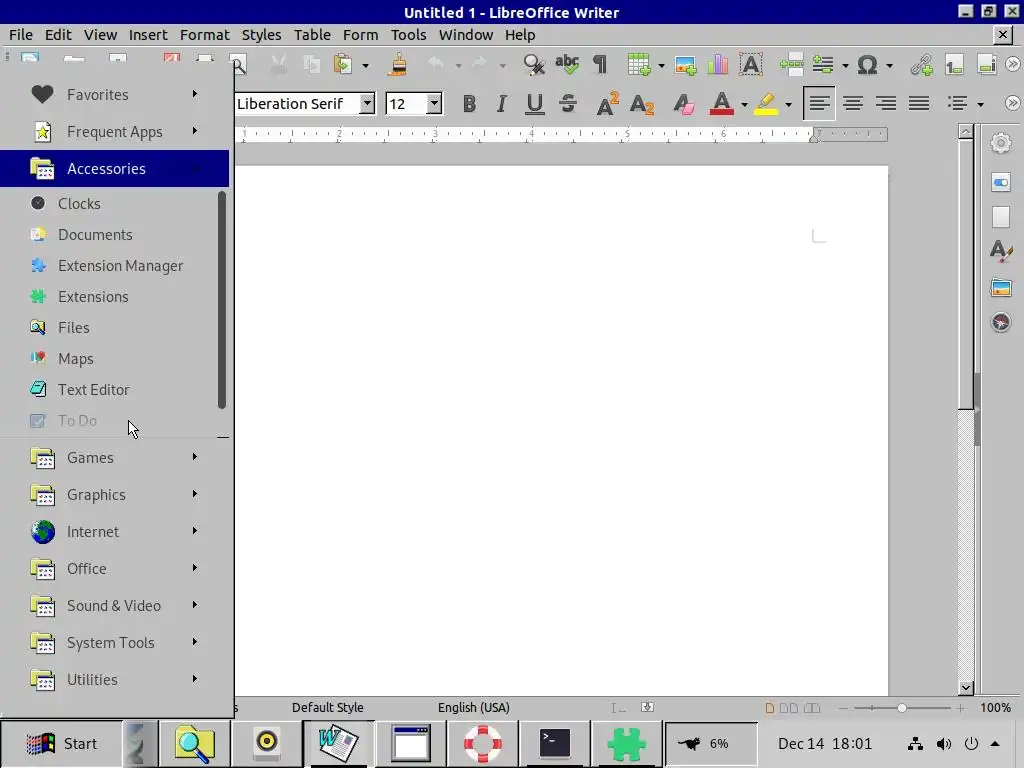Click the Insert Hyperlink chain icon

921,65
